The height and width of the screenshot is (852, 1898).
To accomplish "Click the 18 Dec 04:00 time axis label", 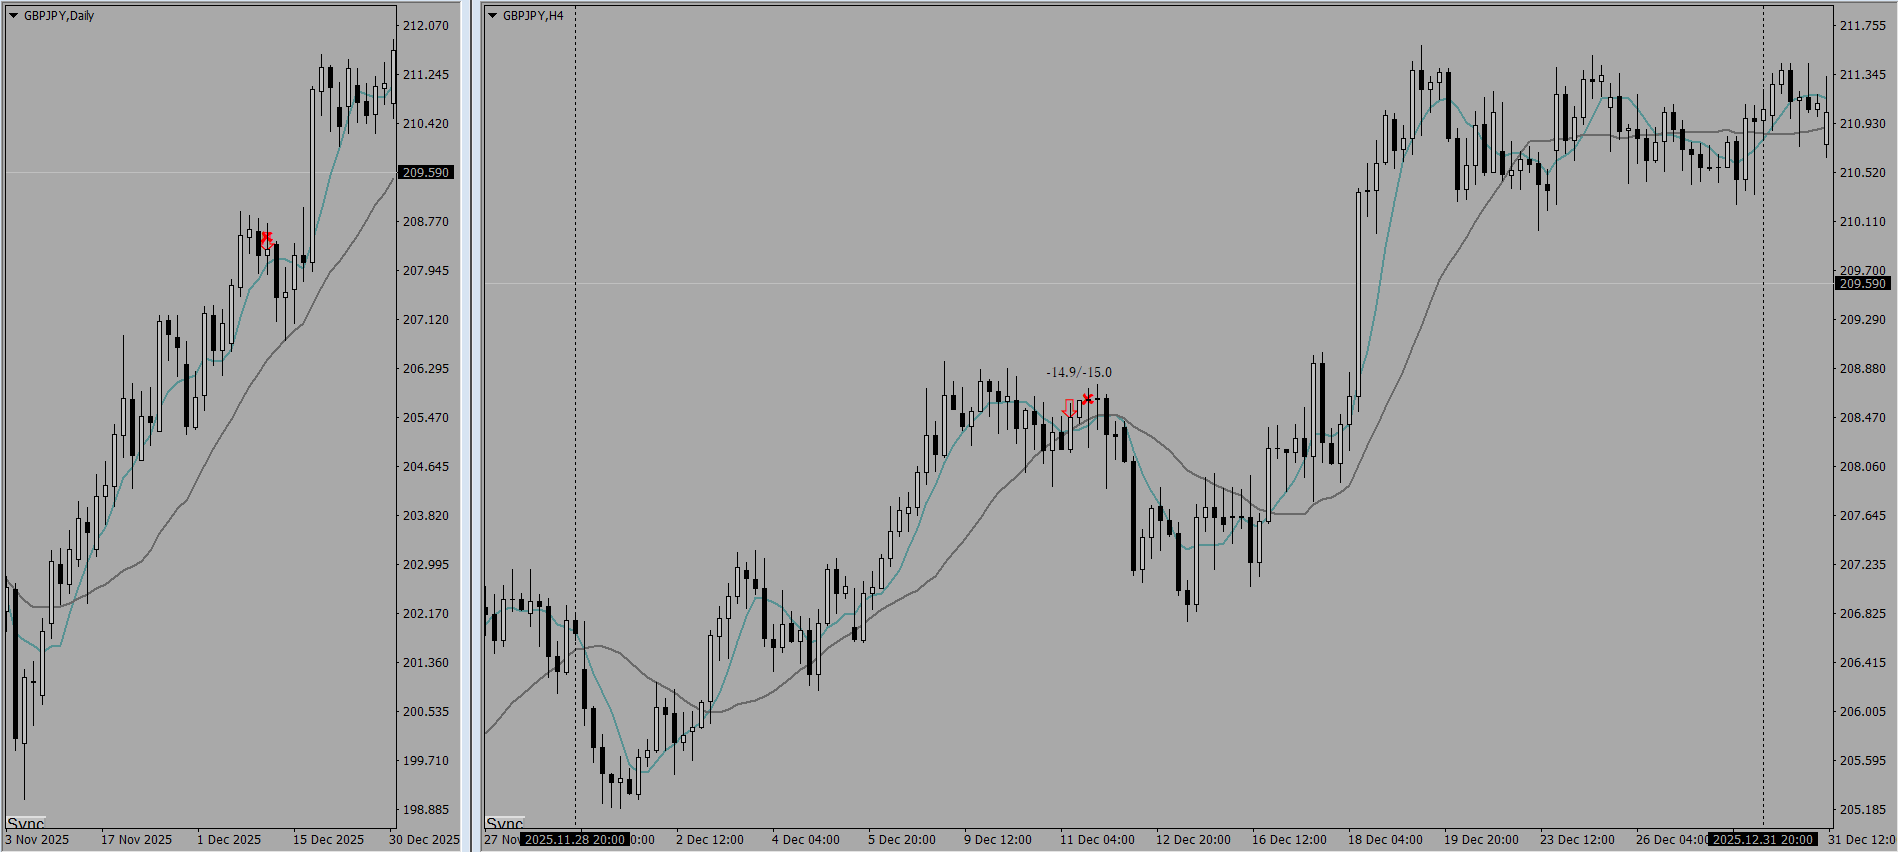I will [x=1385, y=840].
